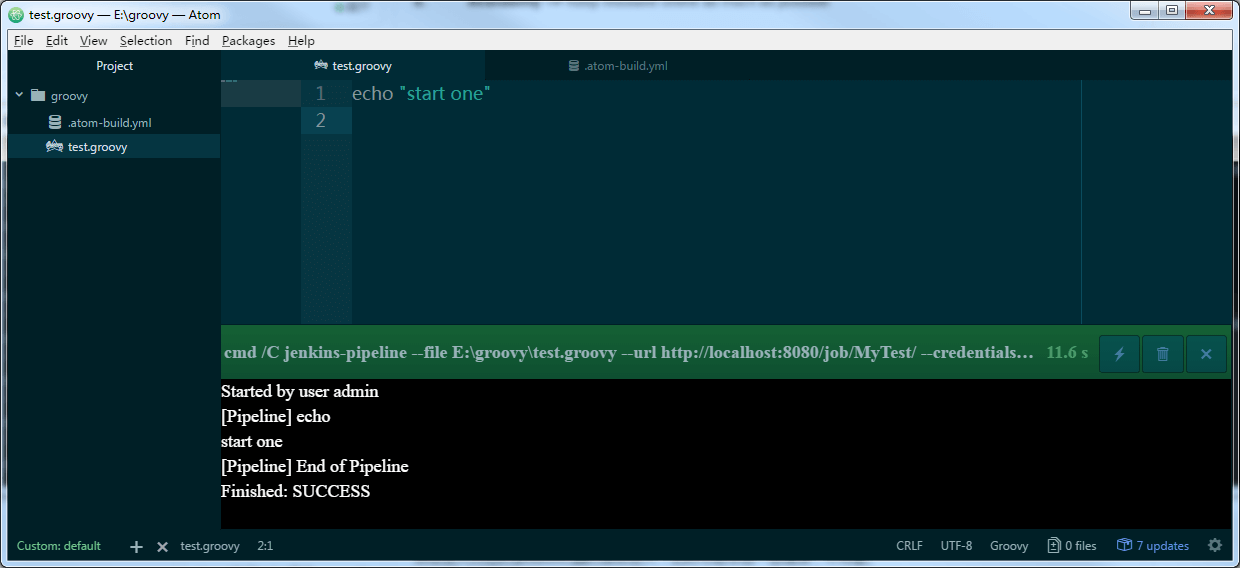Change encoding via UTF-8 selector

pos(956,546)
